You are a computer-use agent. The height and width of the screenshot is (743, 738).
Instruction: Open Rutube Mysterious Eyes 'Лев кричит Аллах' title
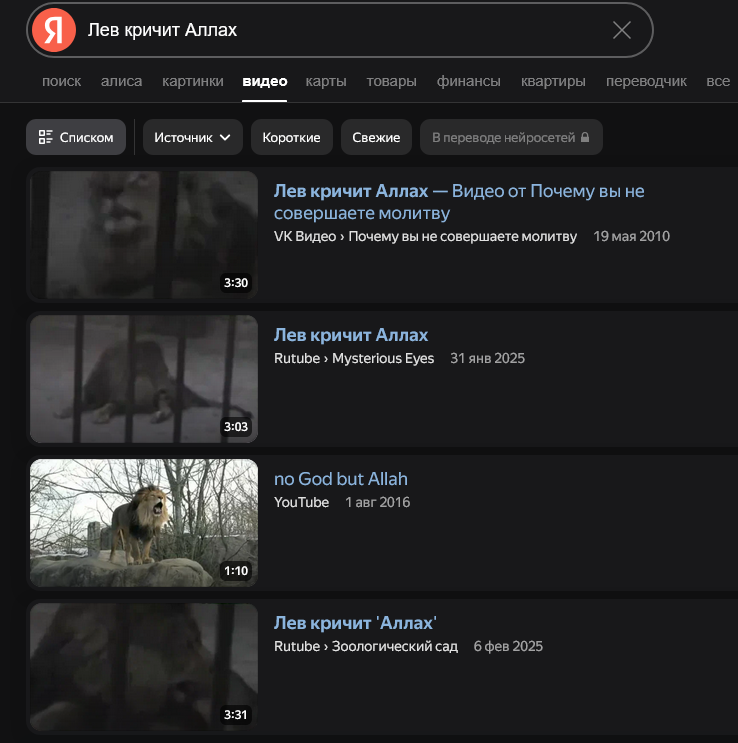351,335
